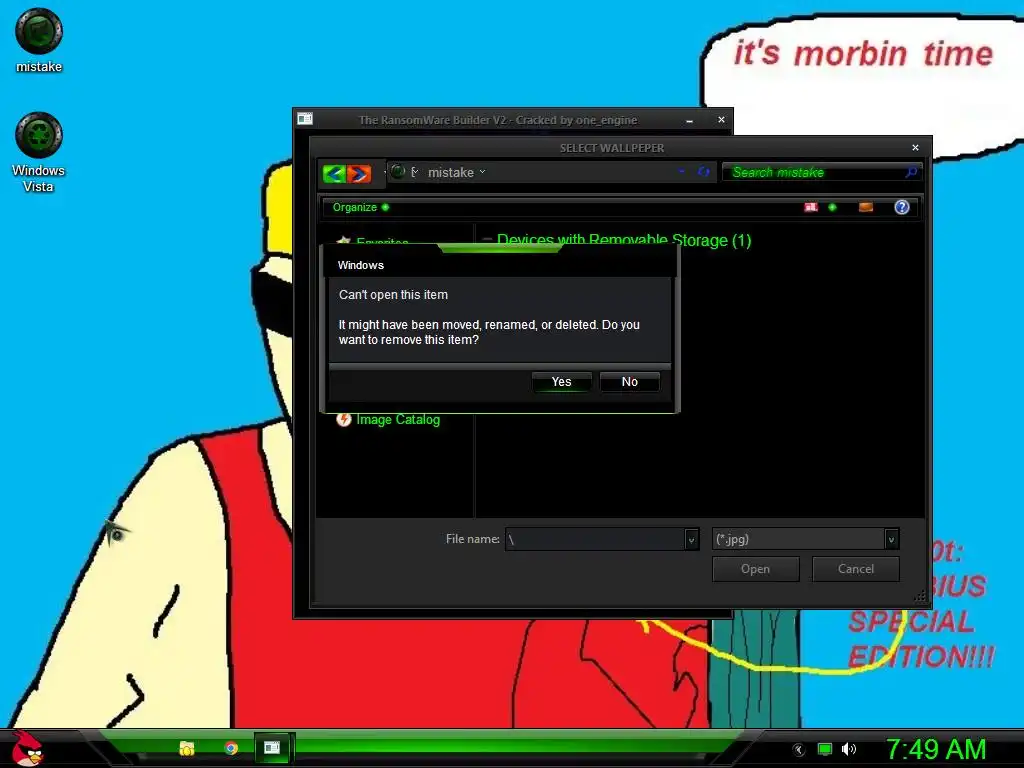
Task: Click the mistake folder name in address bar
Action: (451, 172)
